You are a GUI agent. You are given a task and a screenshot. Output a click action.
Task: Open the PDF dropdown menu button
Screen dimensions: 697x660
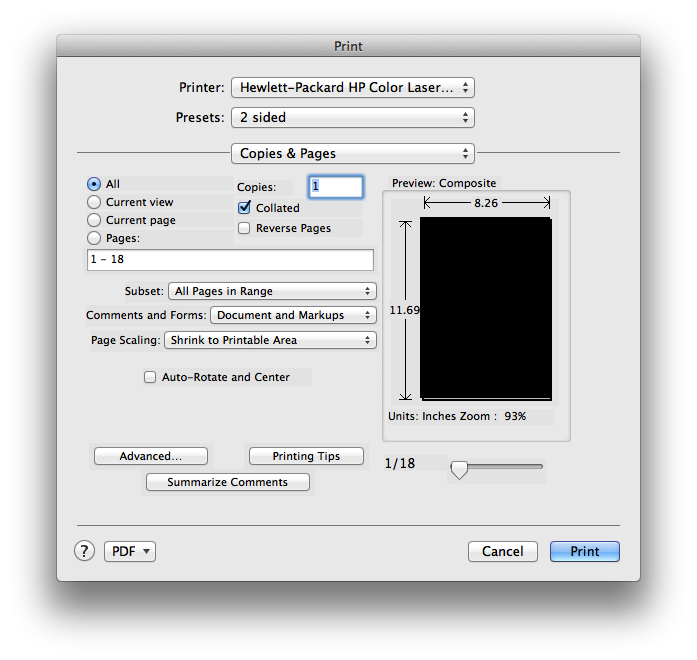[x=130, y=552]
